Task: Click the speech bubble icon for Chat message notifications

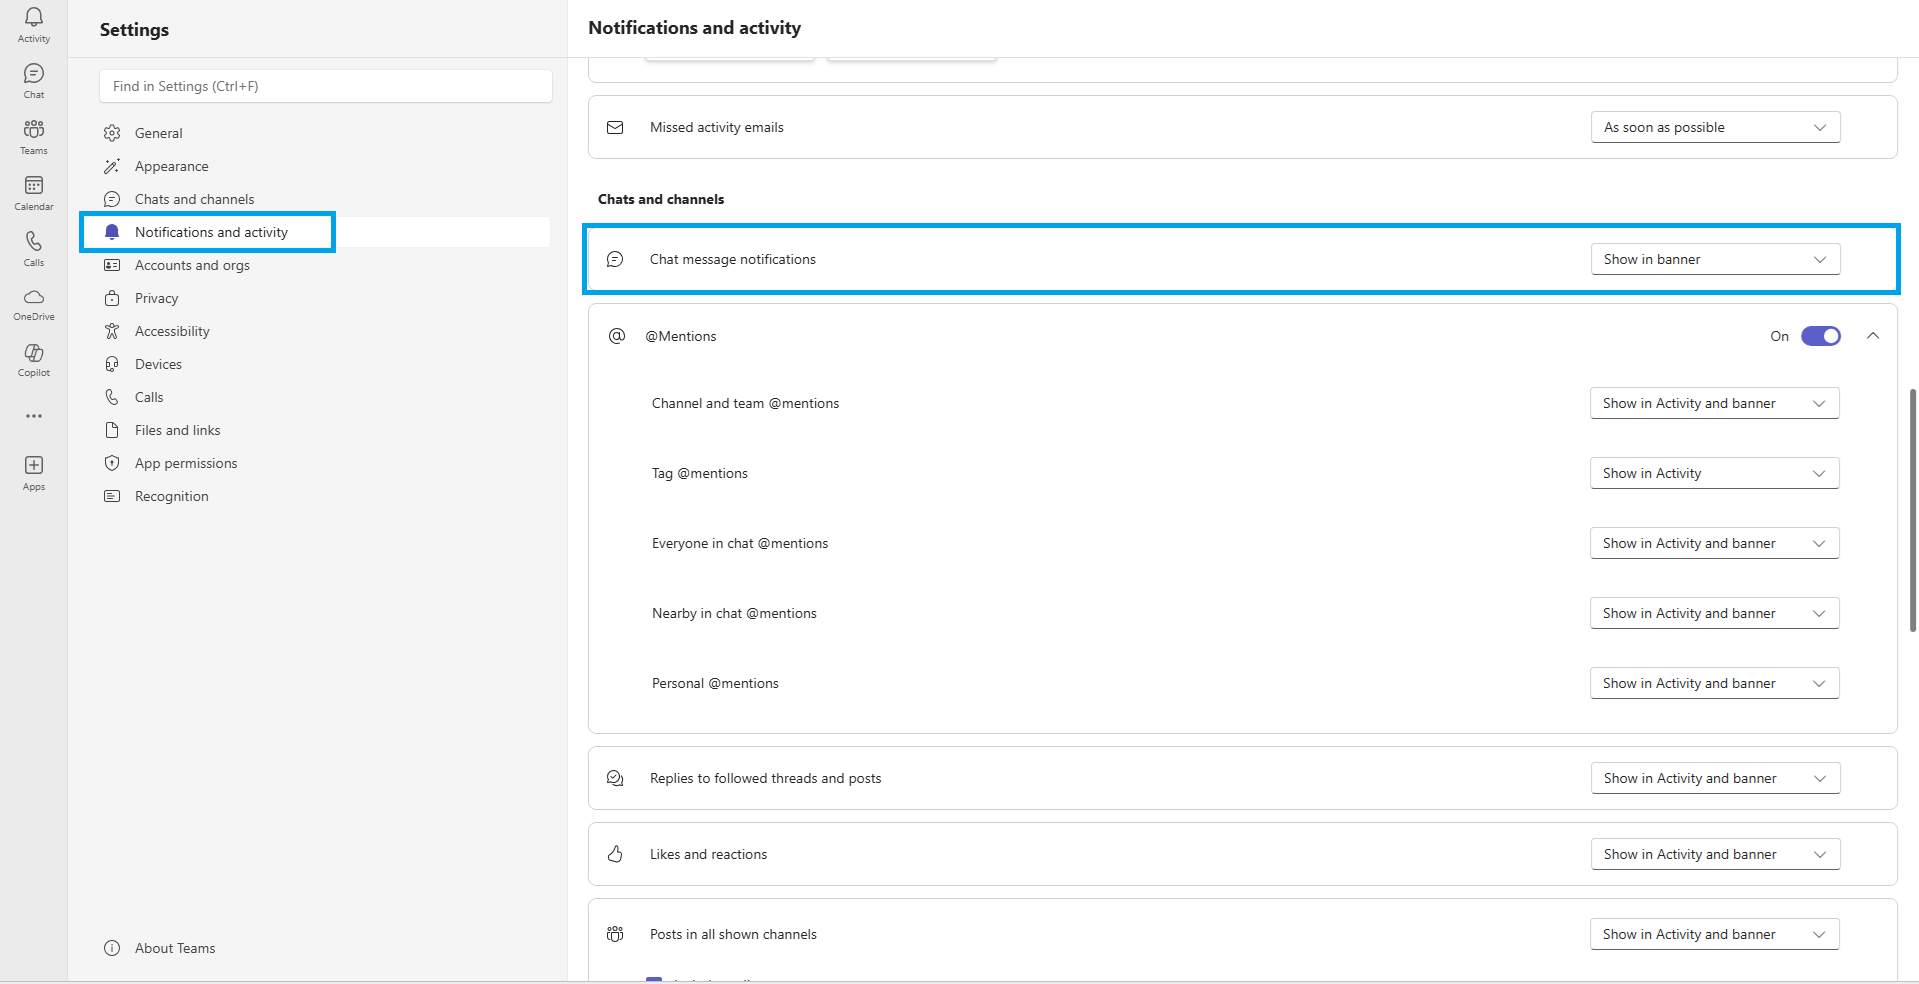Action: pos(615,259)
